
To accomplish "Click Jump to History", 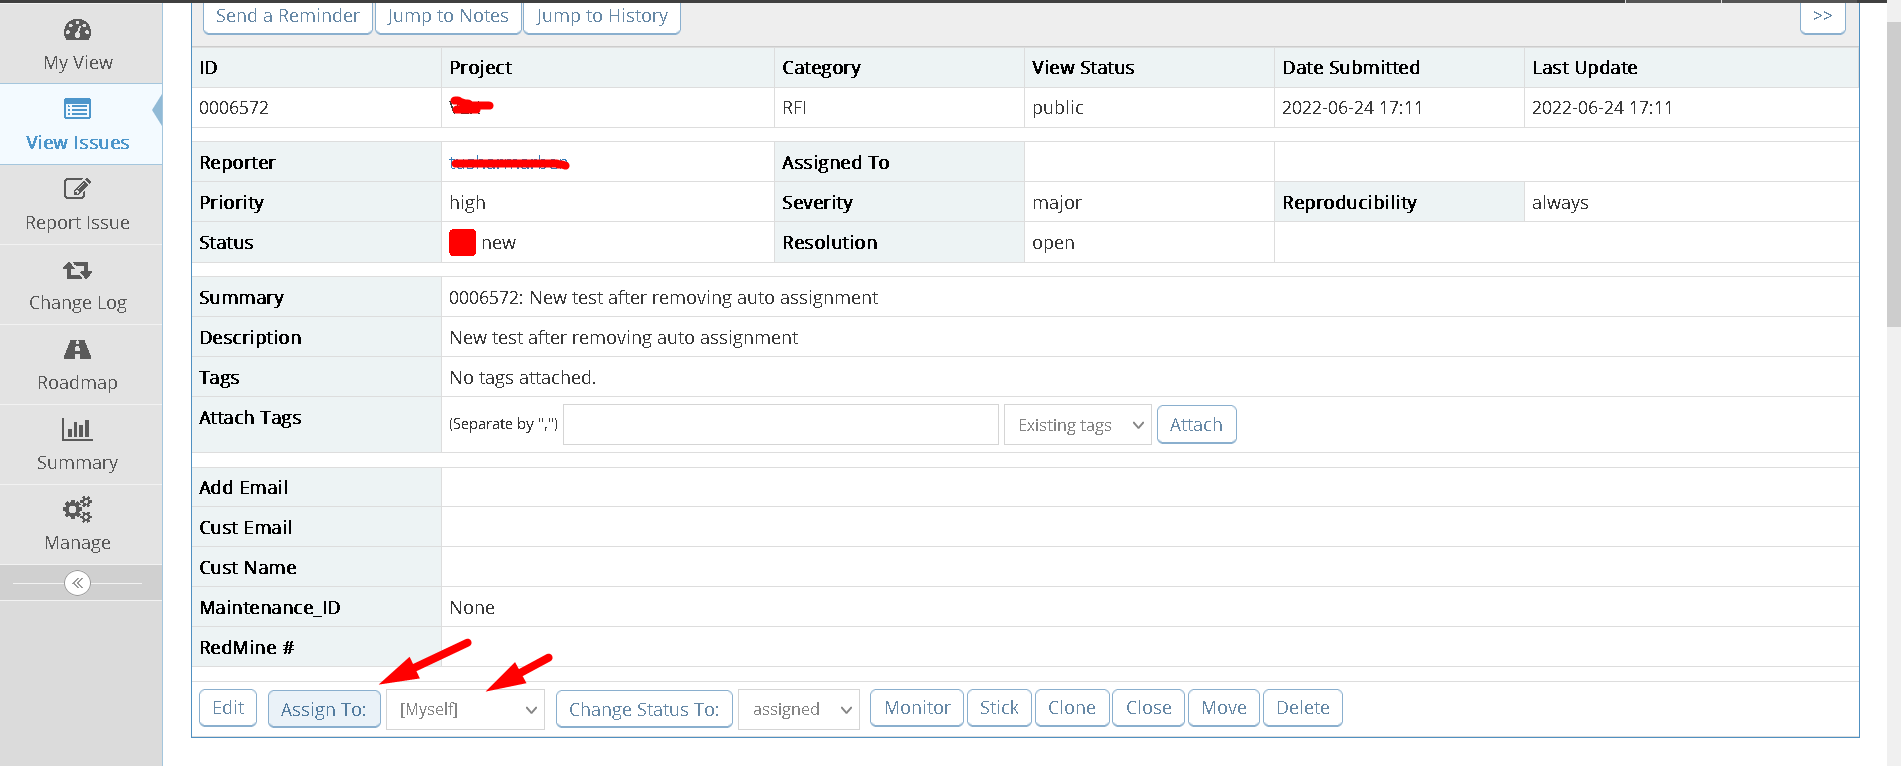I will [x=601, y=16].
